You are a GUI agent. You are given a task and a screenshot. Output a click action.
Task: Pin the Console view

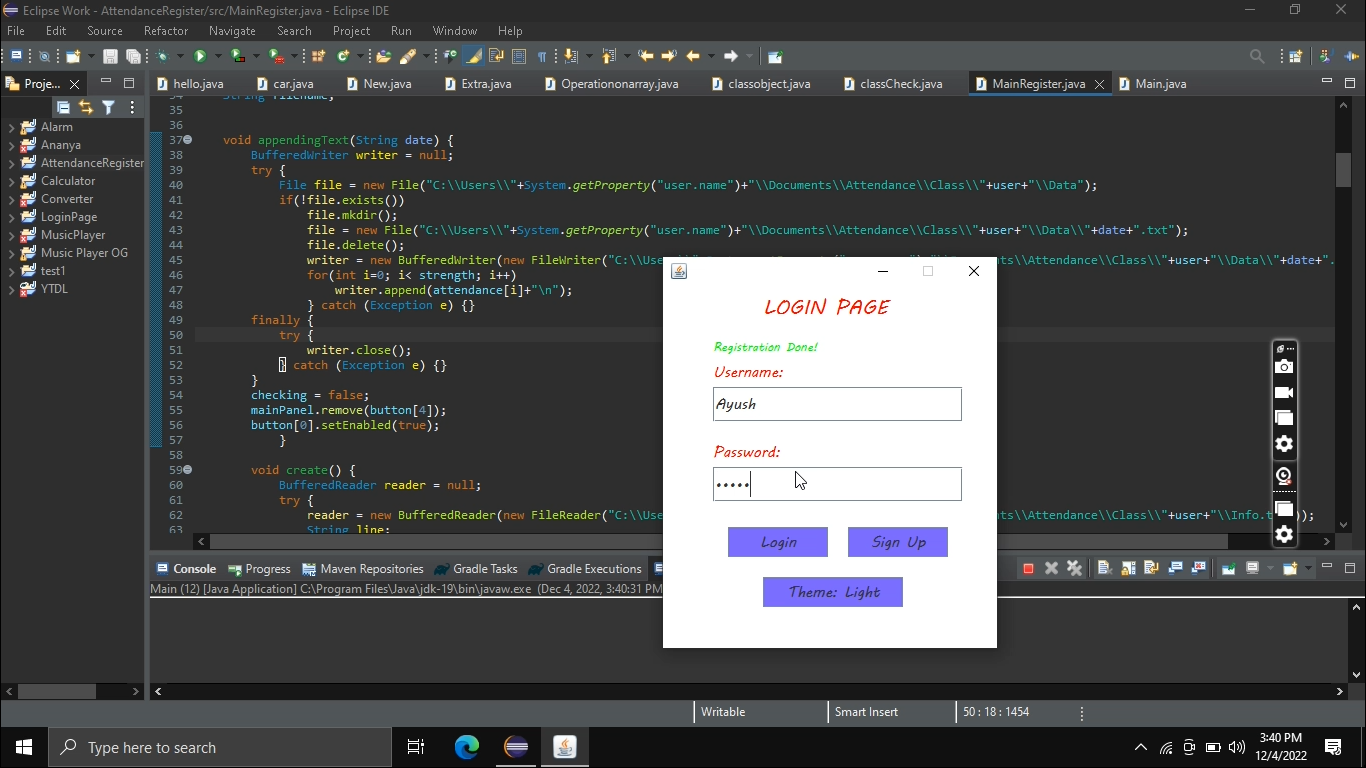[x=1228, y=567]
